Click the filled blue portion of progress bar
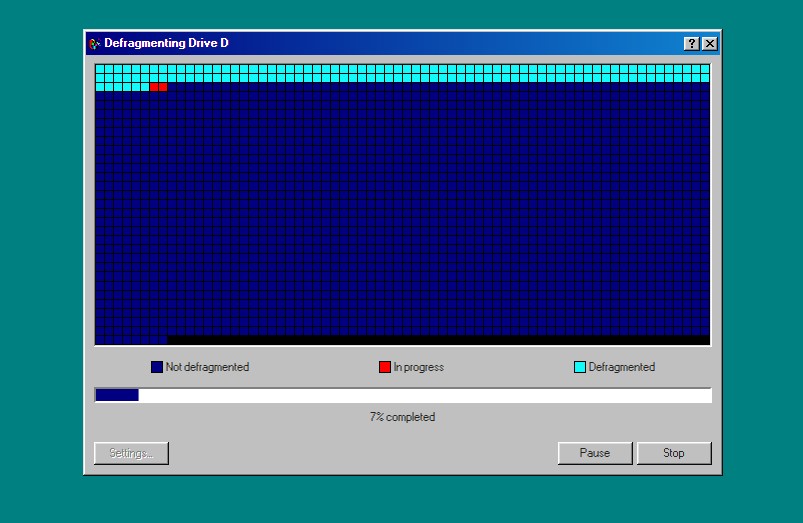The height and width of the screenshot is (523, 803). (x=117, y=395)
